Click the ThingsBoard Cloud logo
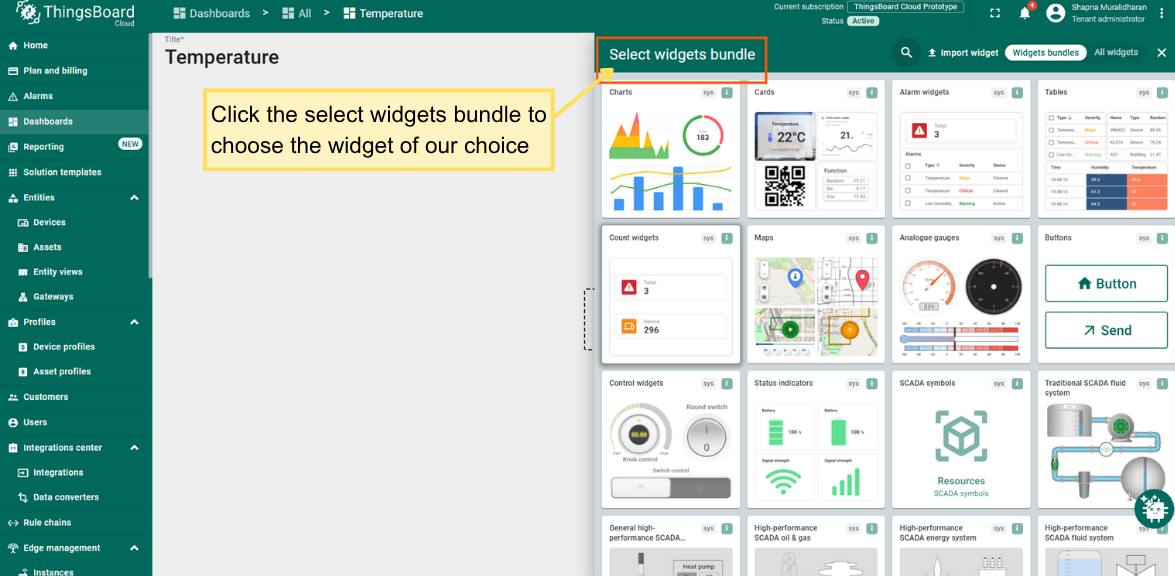1175x576 pixels. point(75,14)
